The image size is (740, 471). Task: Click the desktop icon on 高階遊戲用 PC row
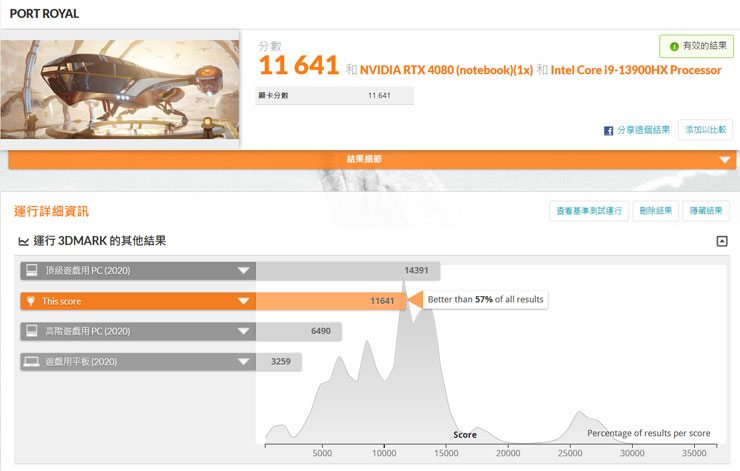pyautogui.click(x=32, y=331)
